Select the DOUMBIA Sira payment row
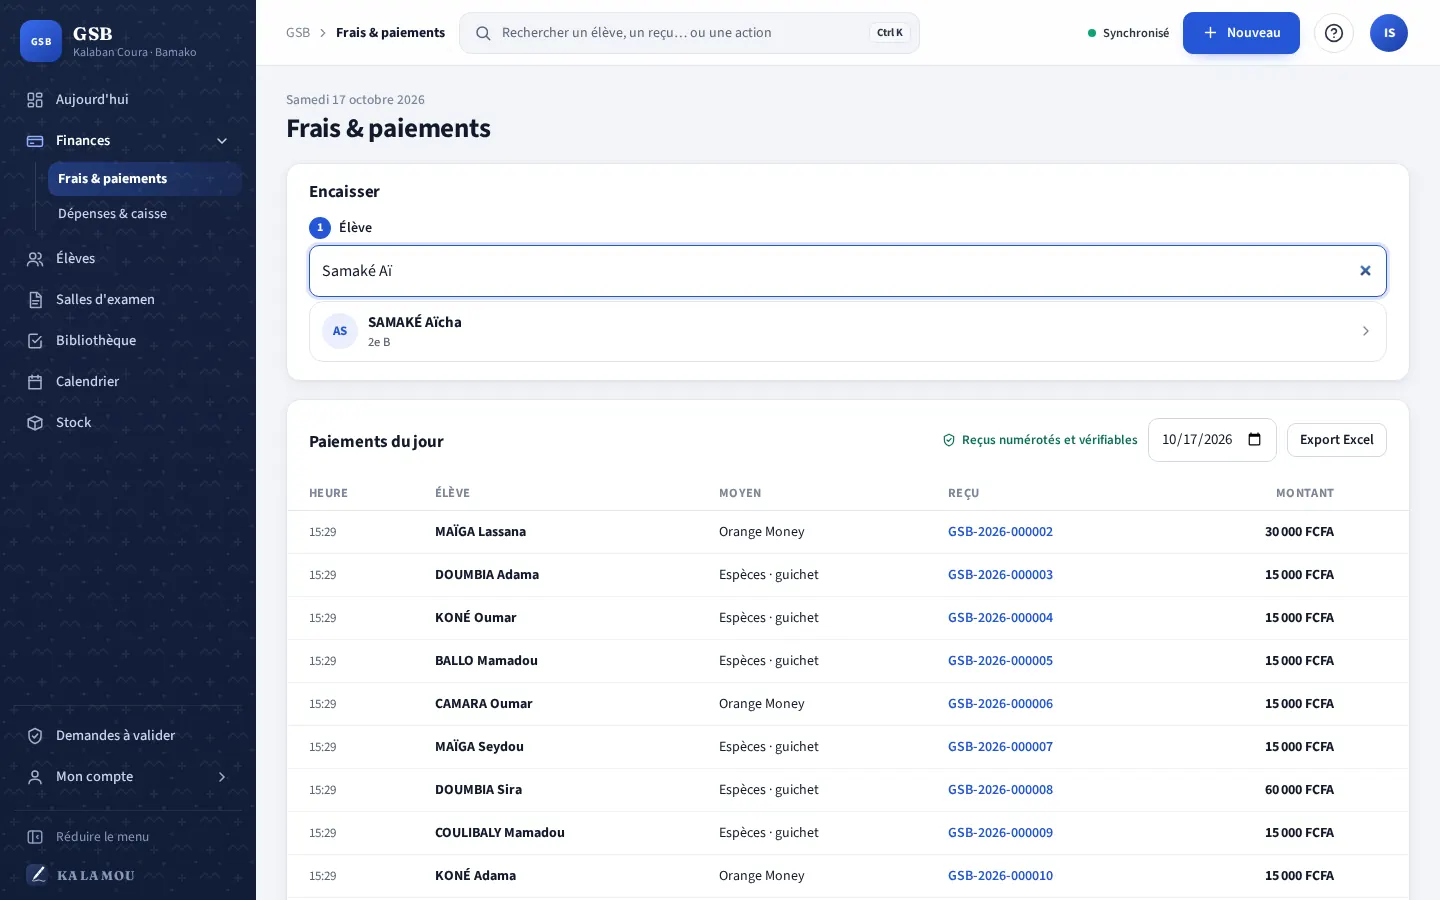Image resolution: width=1440 pixels, height=900 pixels. [847, 790]
